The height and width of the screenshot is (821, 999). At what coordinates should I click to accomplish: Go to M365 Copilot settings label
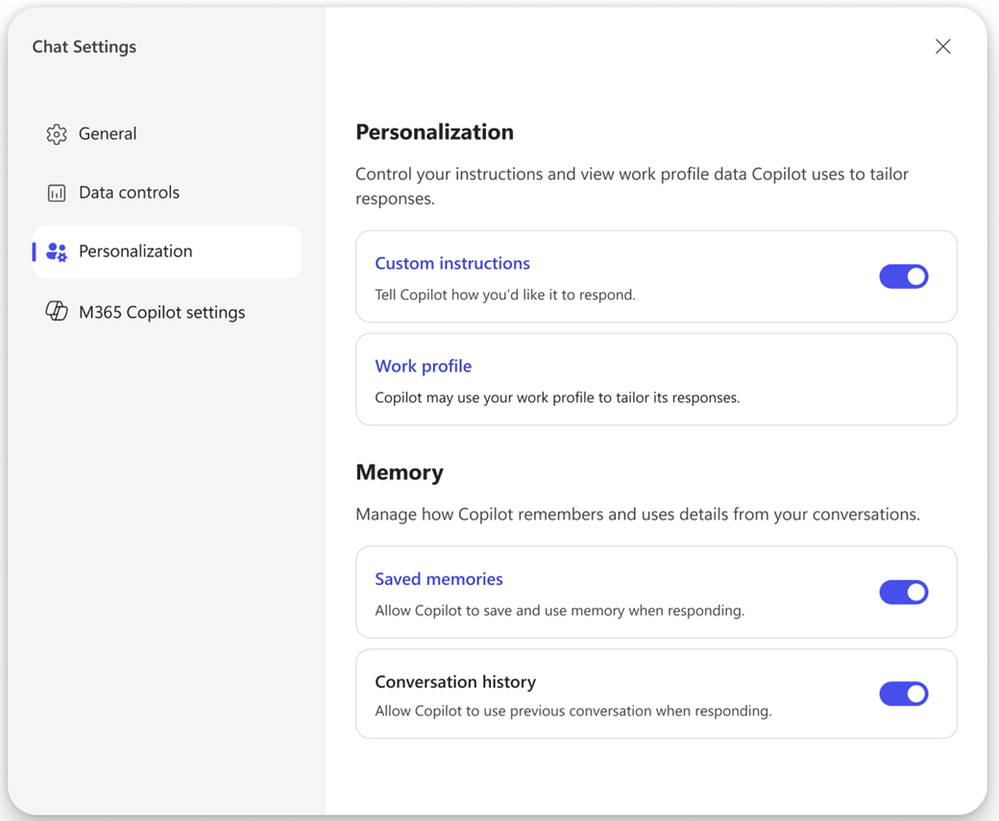(x=162, y=312)
